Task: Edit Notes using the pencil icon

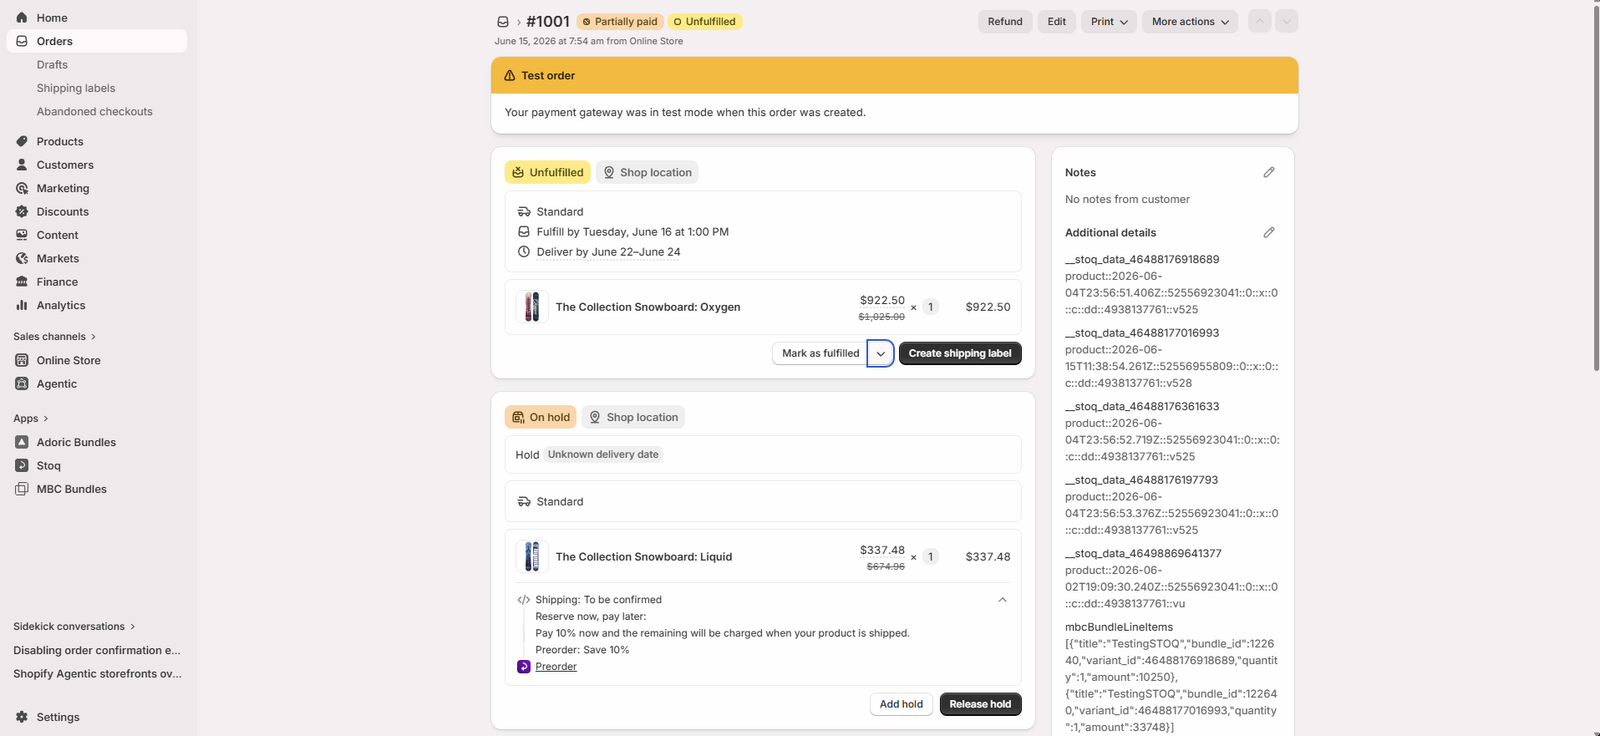Action: coord(1269,172)
